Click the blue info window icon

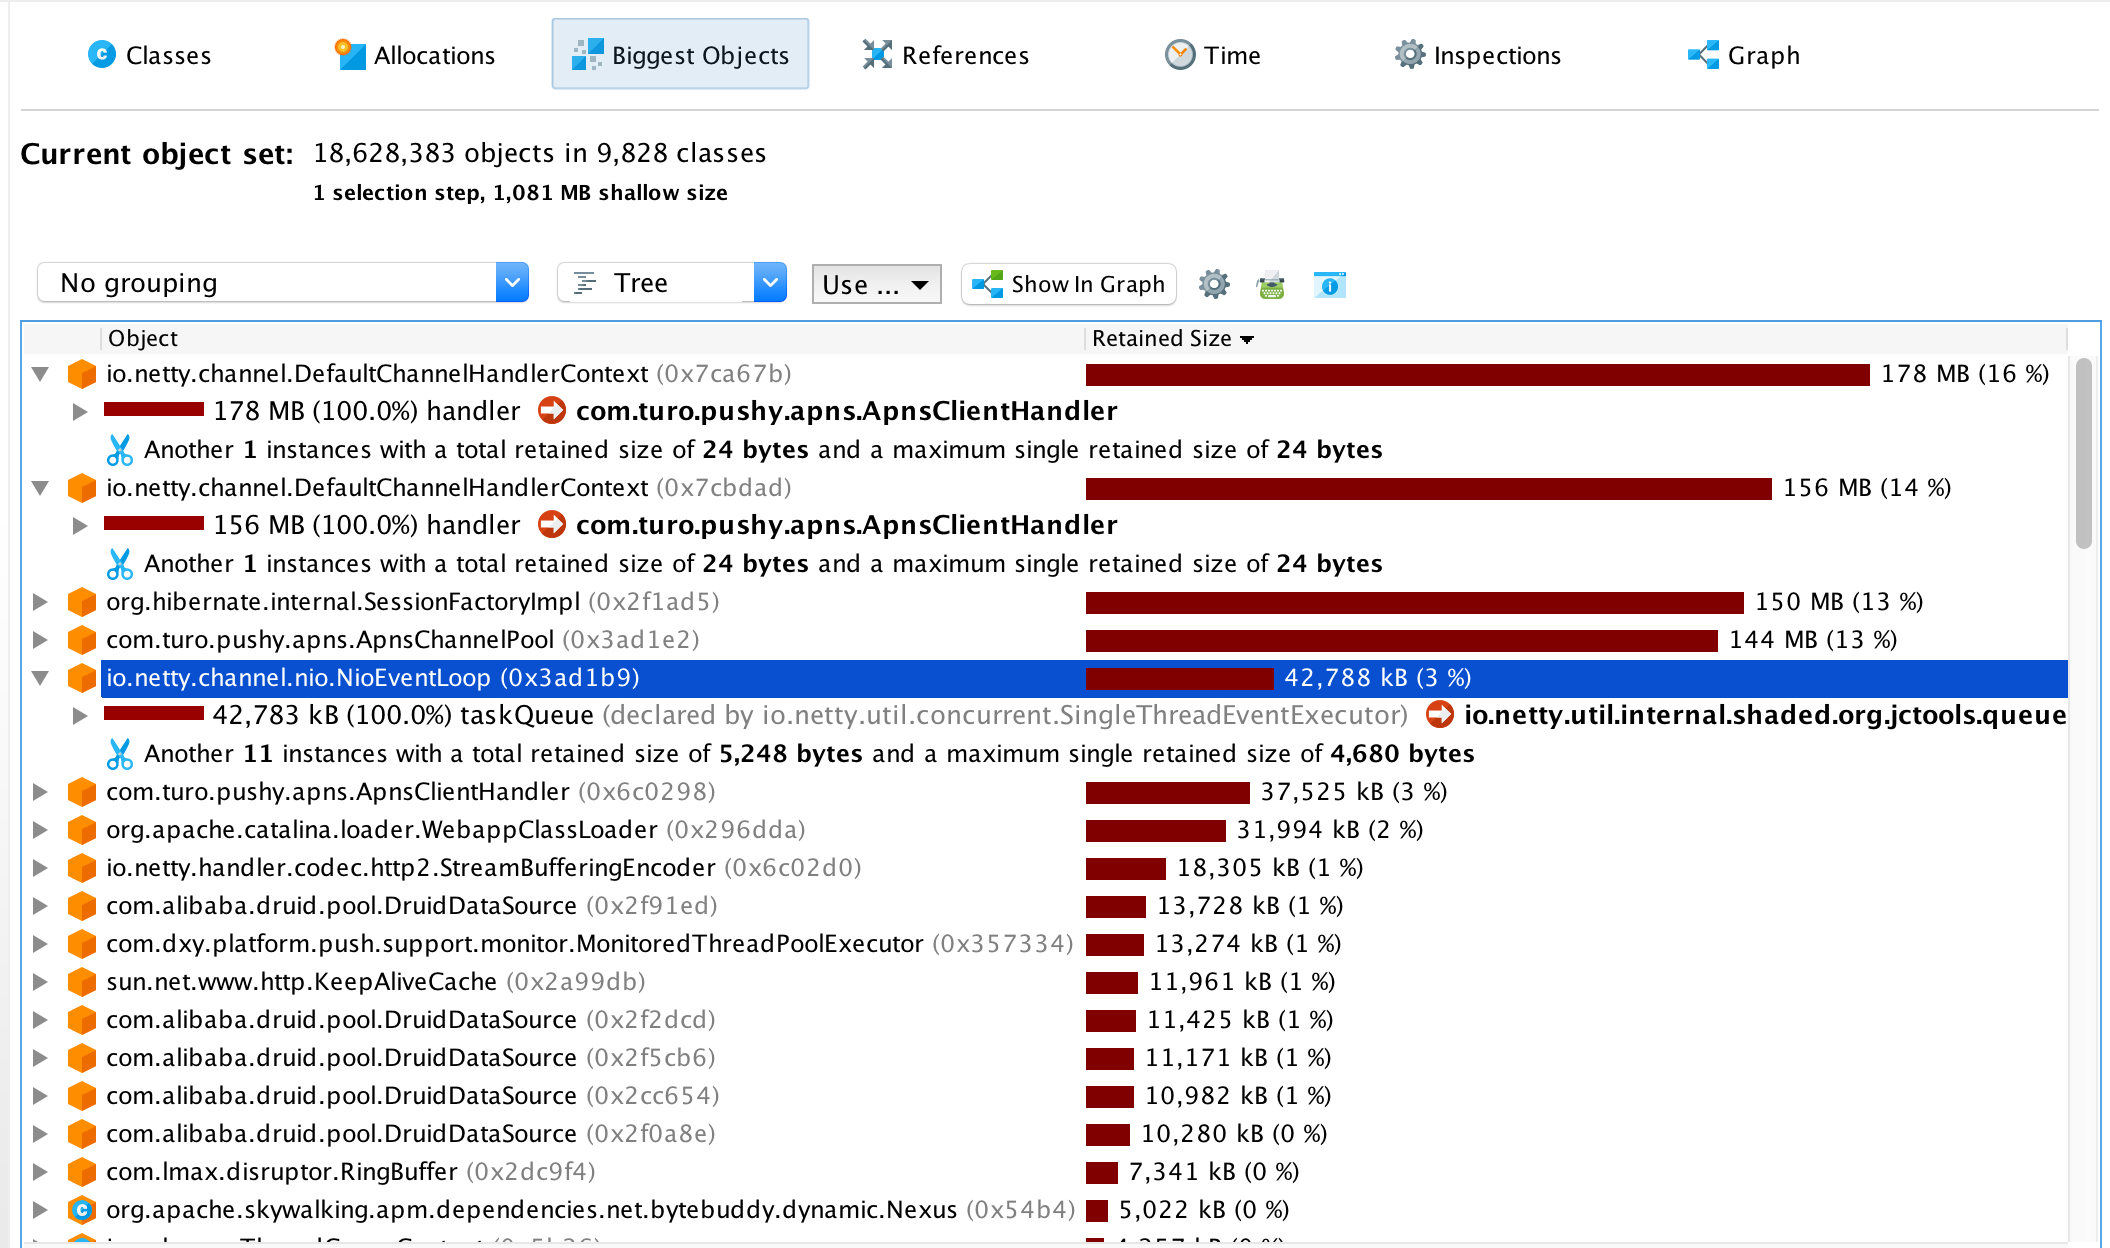click(x=1329, y=285)
